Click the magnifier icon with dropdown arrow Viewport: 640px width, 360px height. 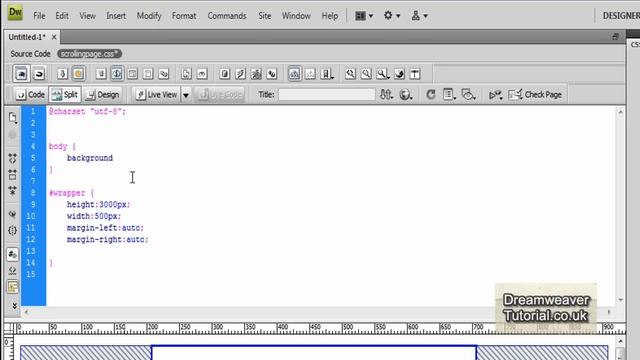382,74
